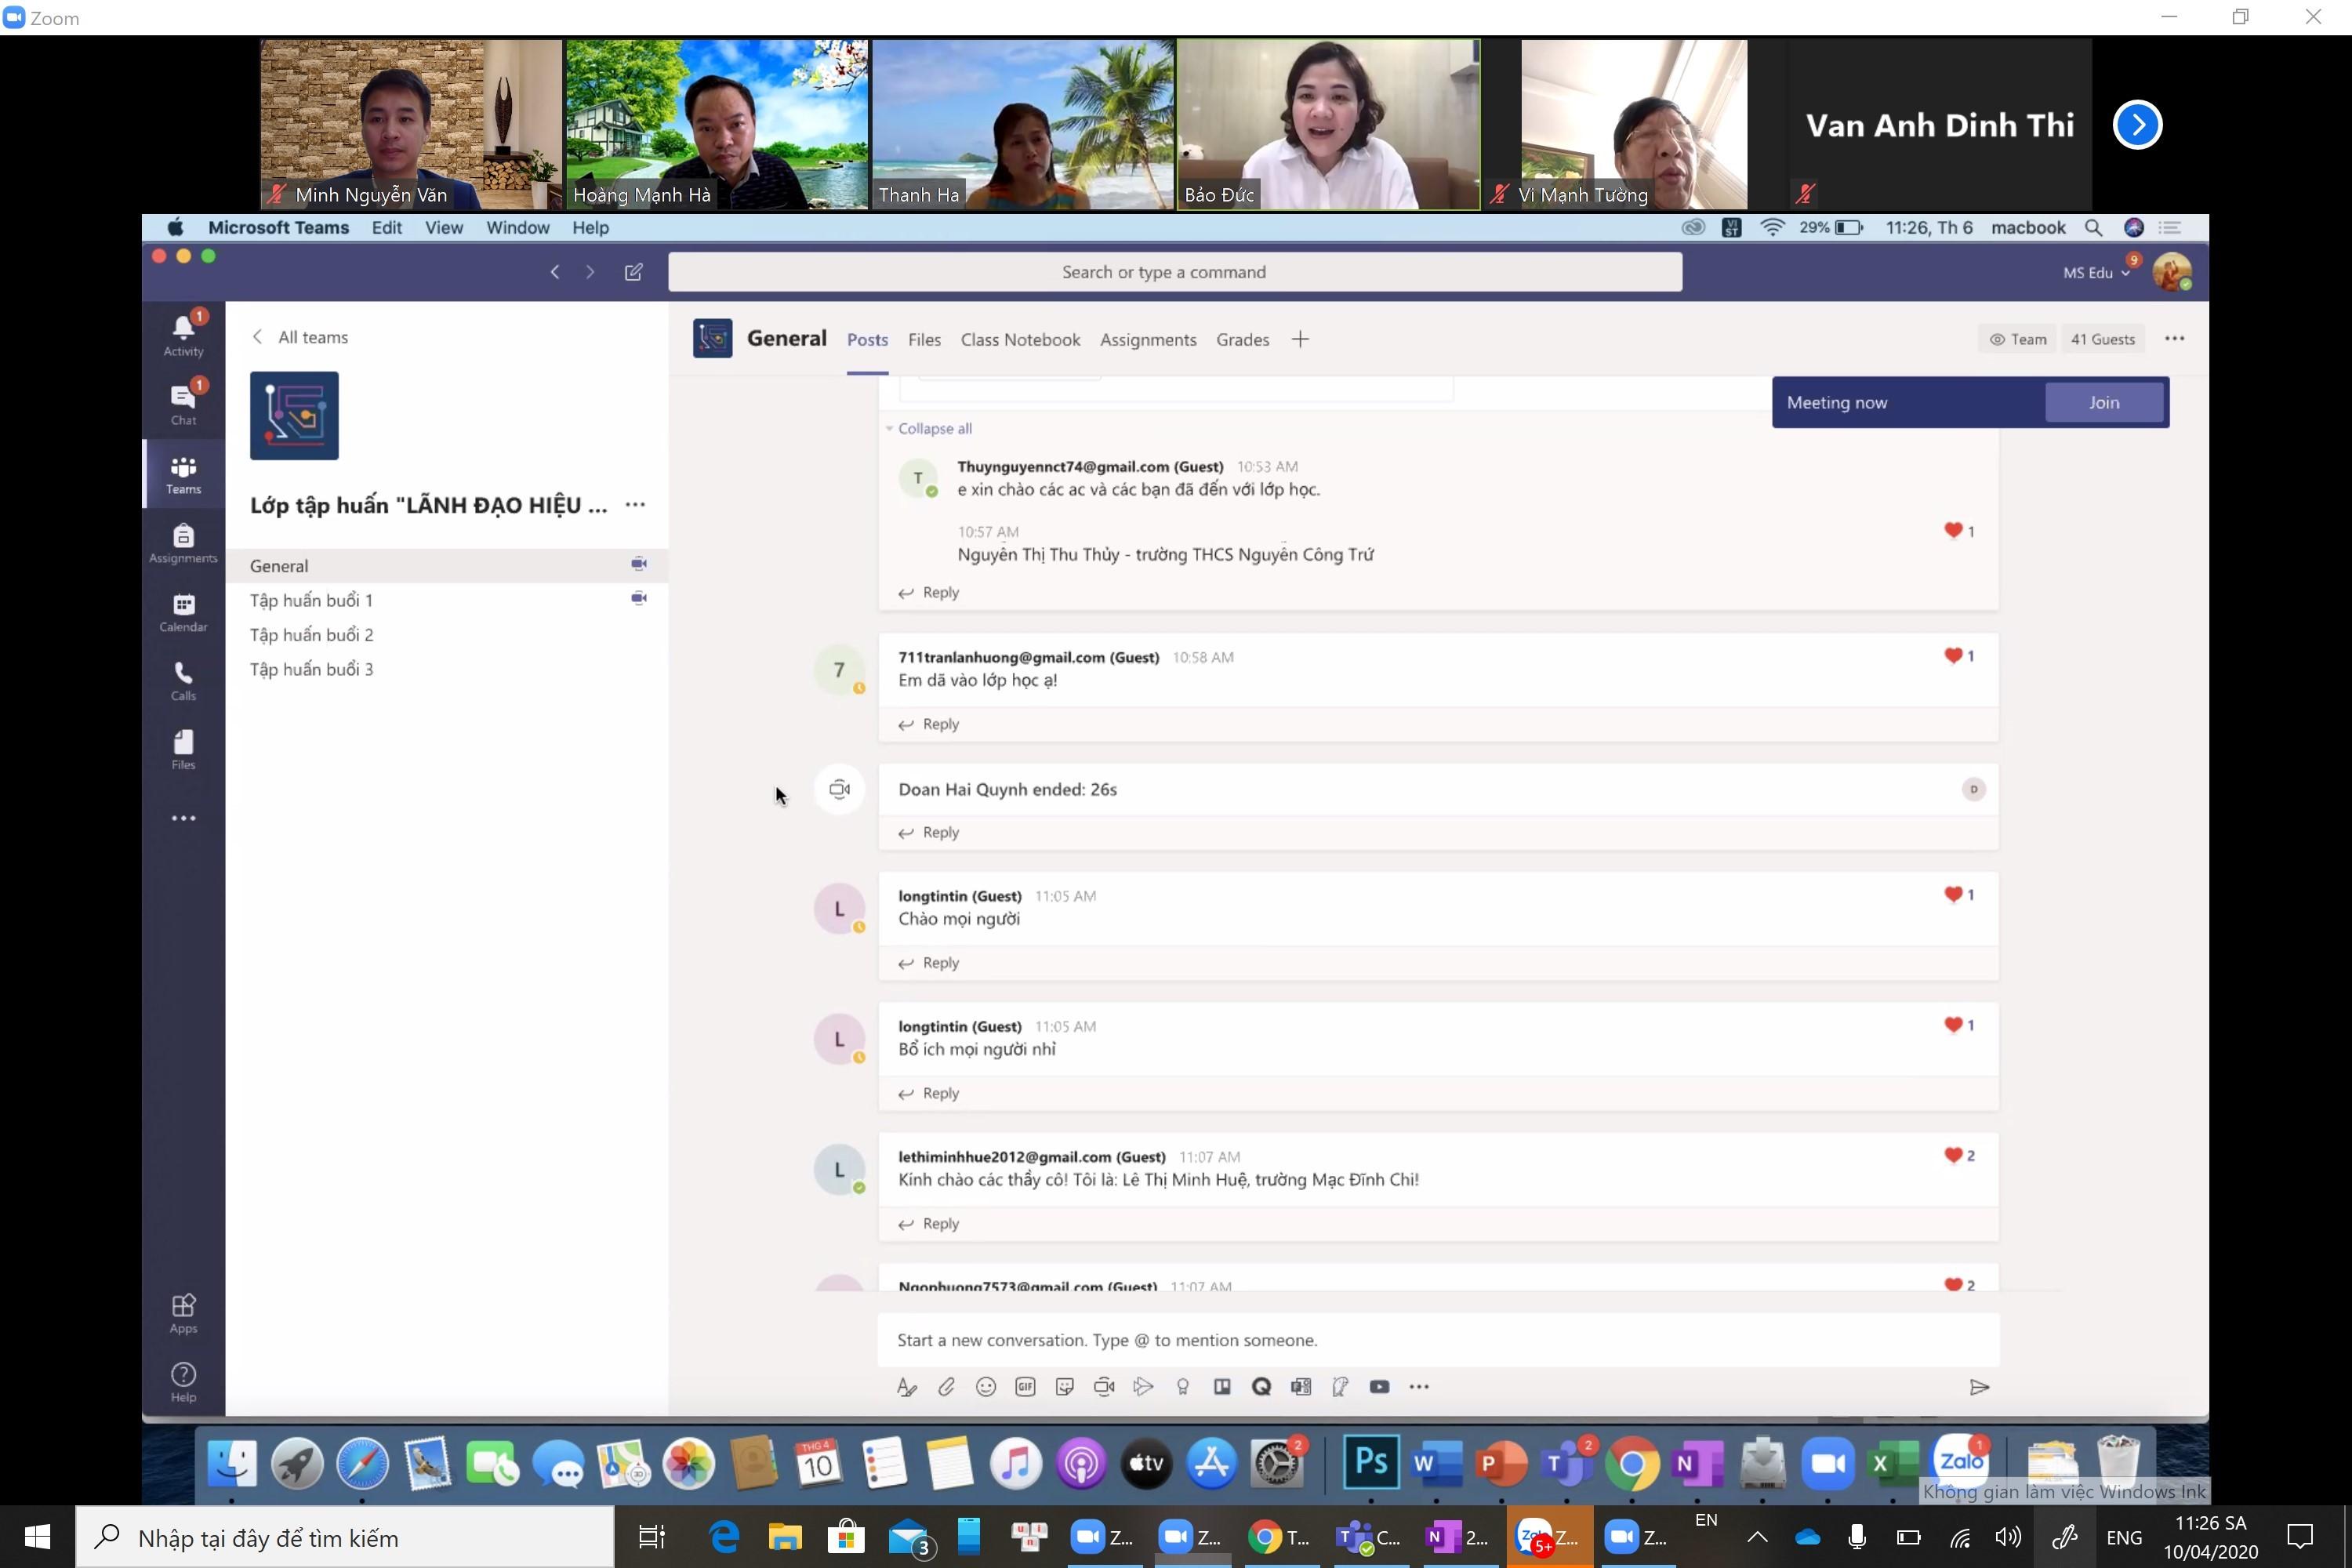Open the GIF picker in the compose toolbar
The image size is (2352, 1568).
[1025, 1386]
